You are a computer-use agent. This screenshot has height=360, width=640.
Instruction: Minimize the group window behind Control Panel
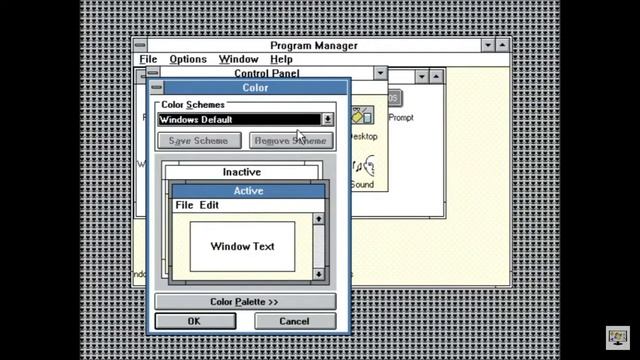pyautogui.click(x=422, y=76)
